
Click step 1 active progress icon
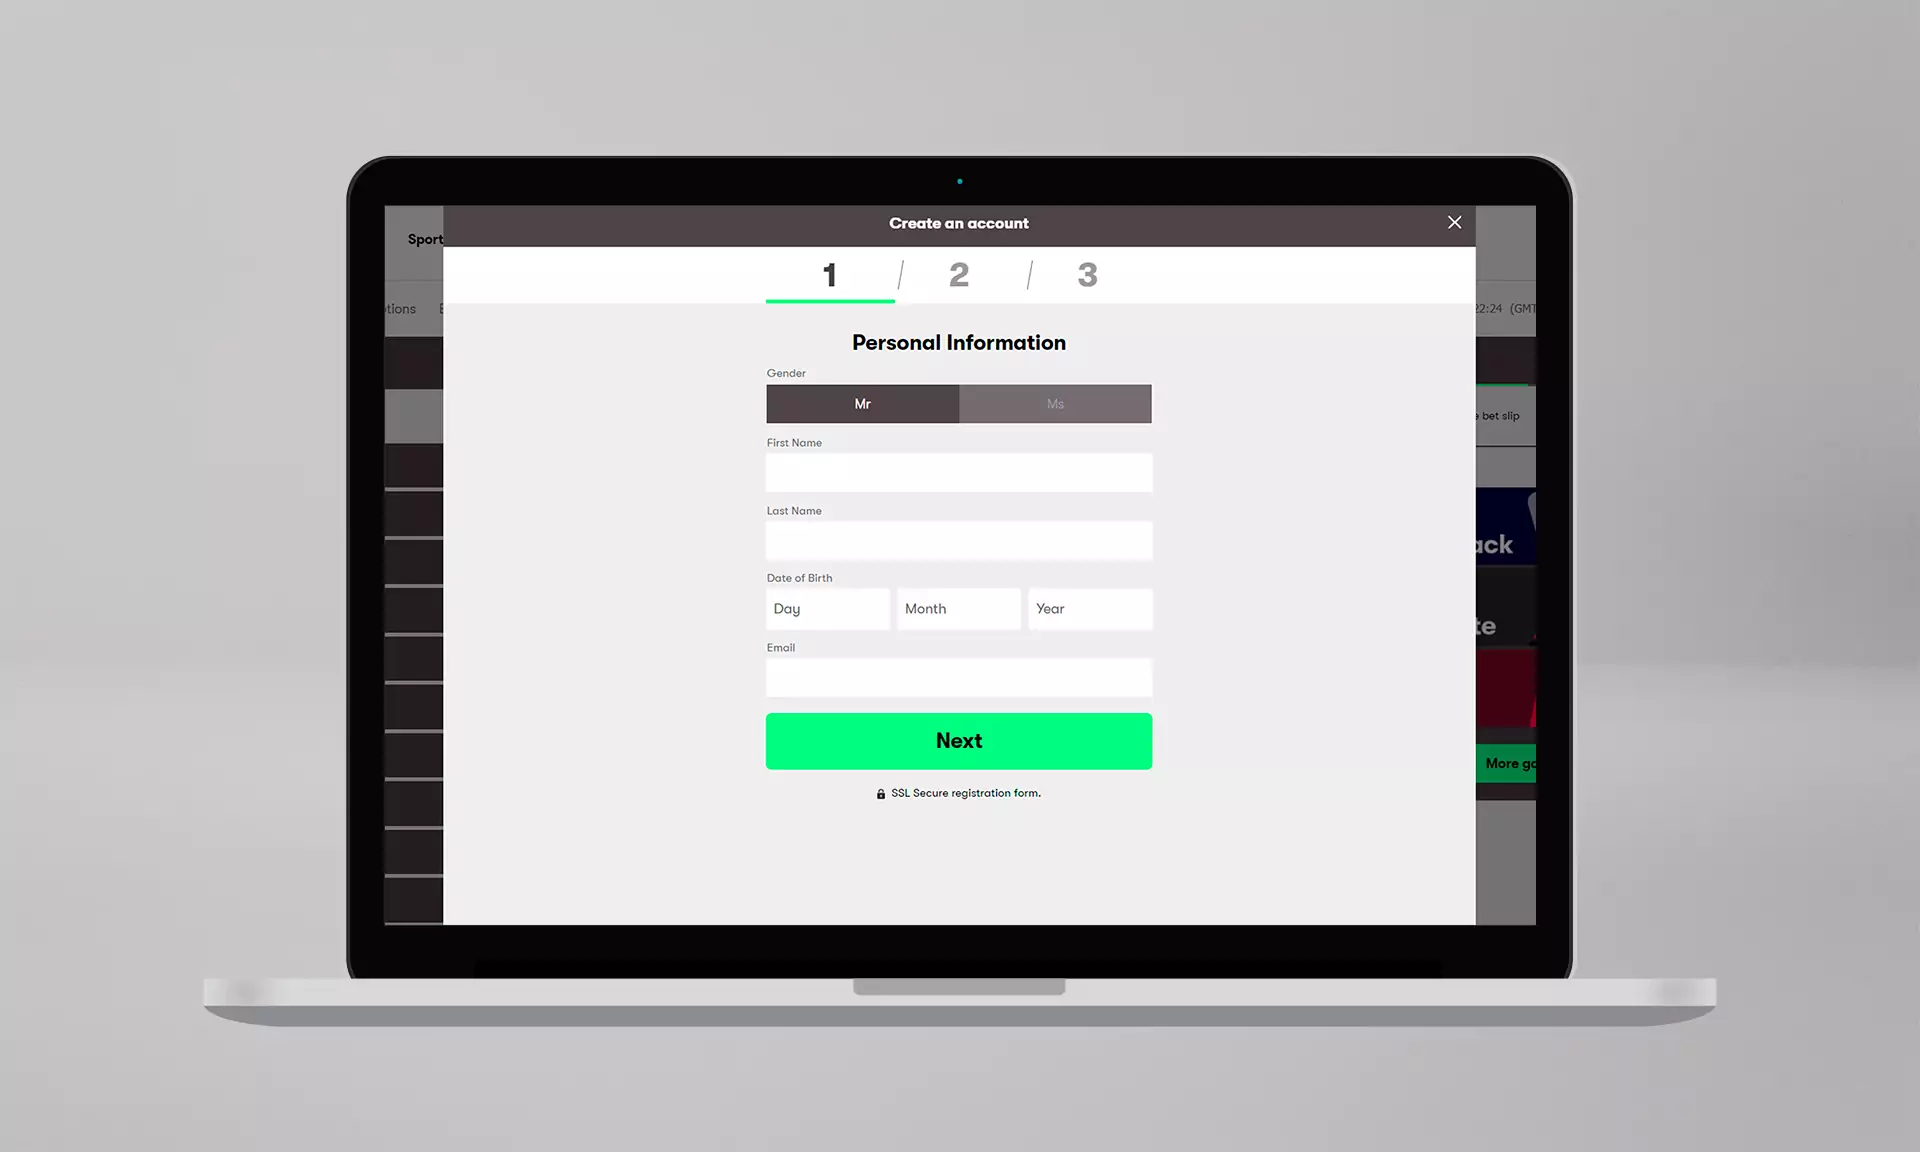pos(828,274)
